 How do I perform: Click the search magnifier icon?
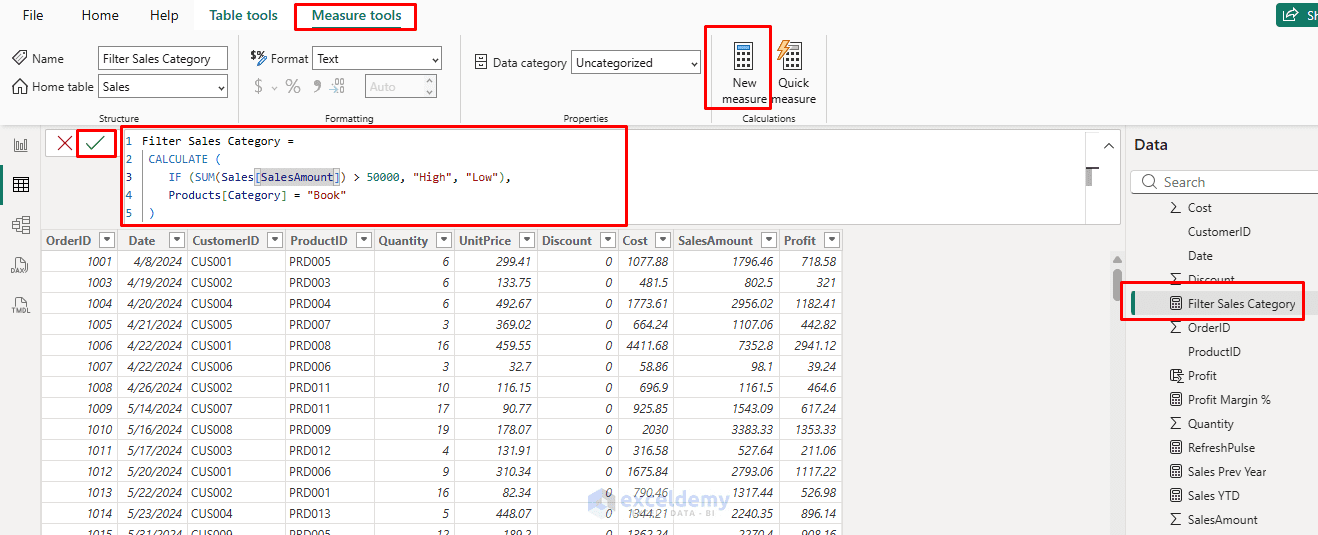coord(1148,182)
